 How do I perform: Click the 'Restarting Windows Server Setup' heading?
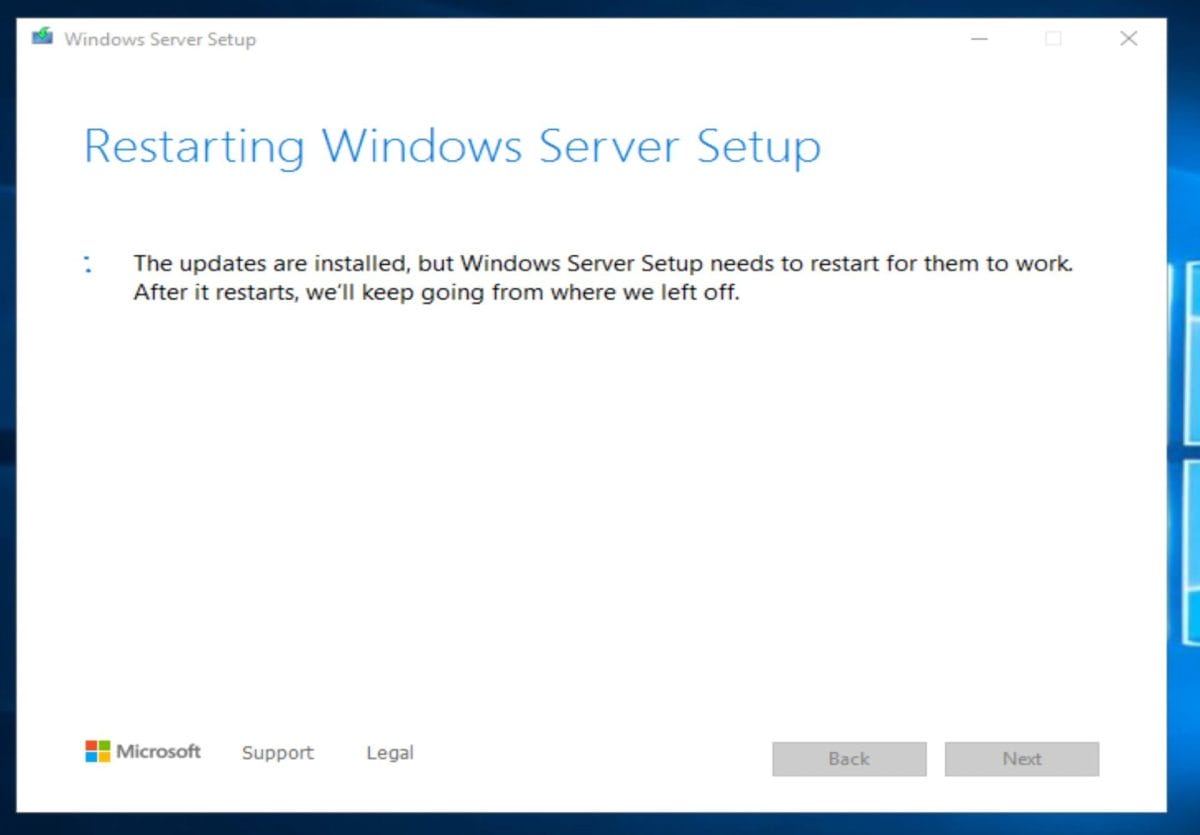click(453, 146)
